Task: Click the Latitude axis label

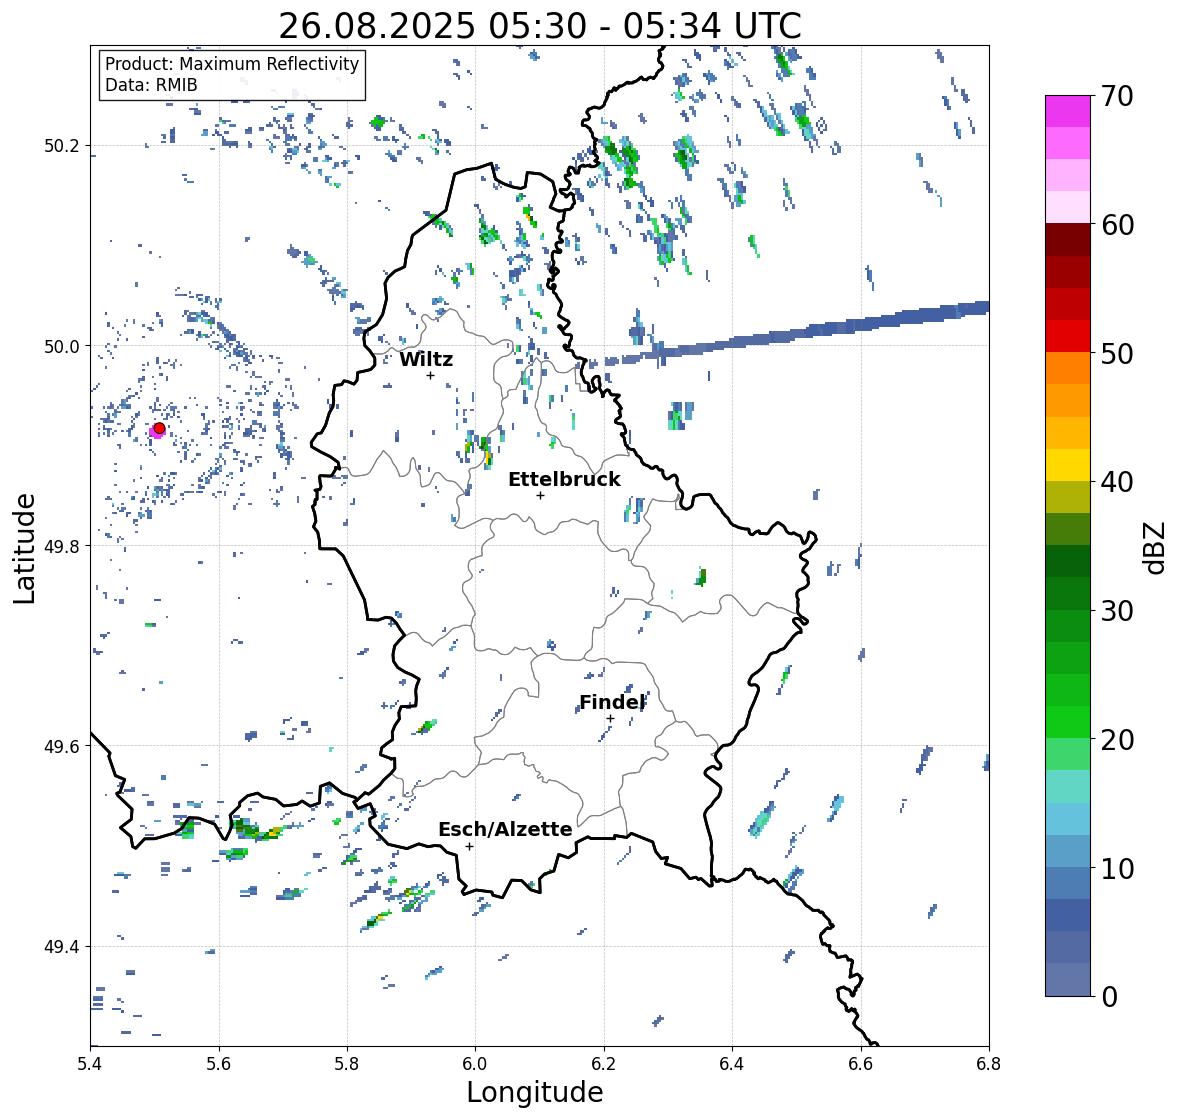Action: (24, 548)
